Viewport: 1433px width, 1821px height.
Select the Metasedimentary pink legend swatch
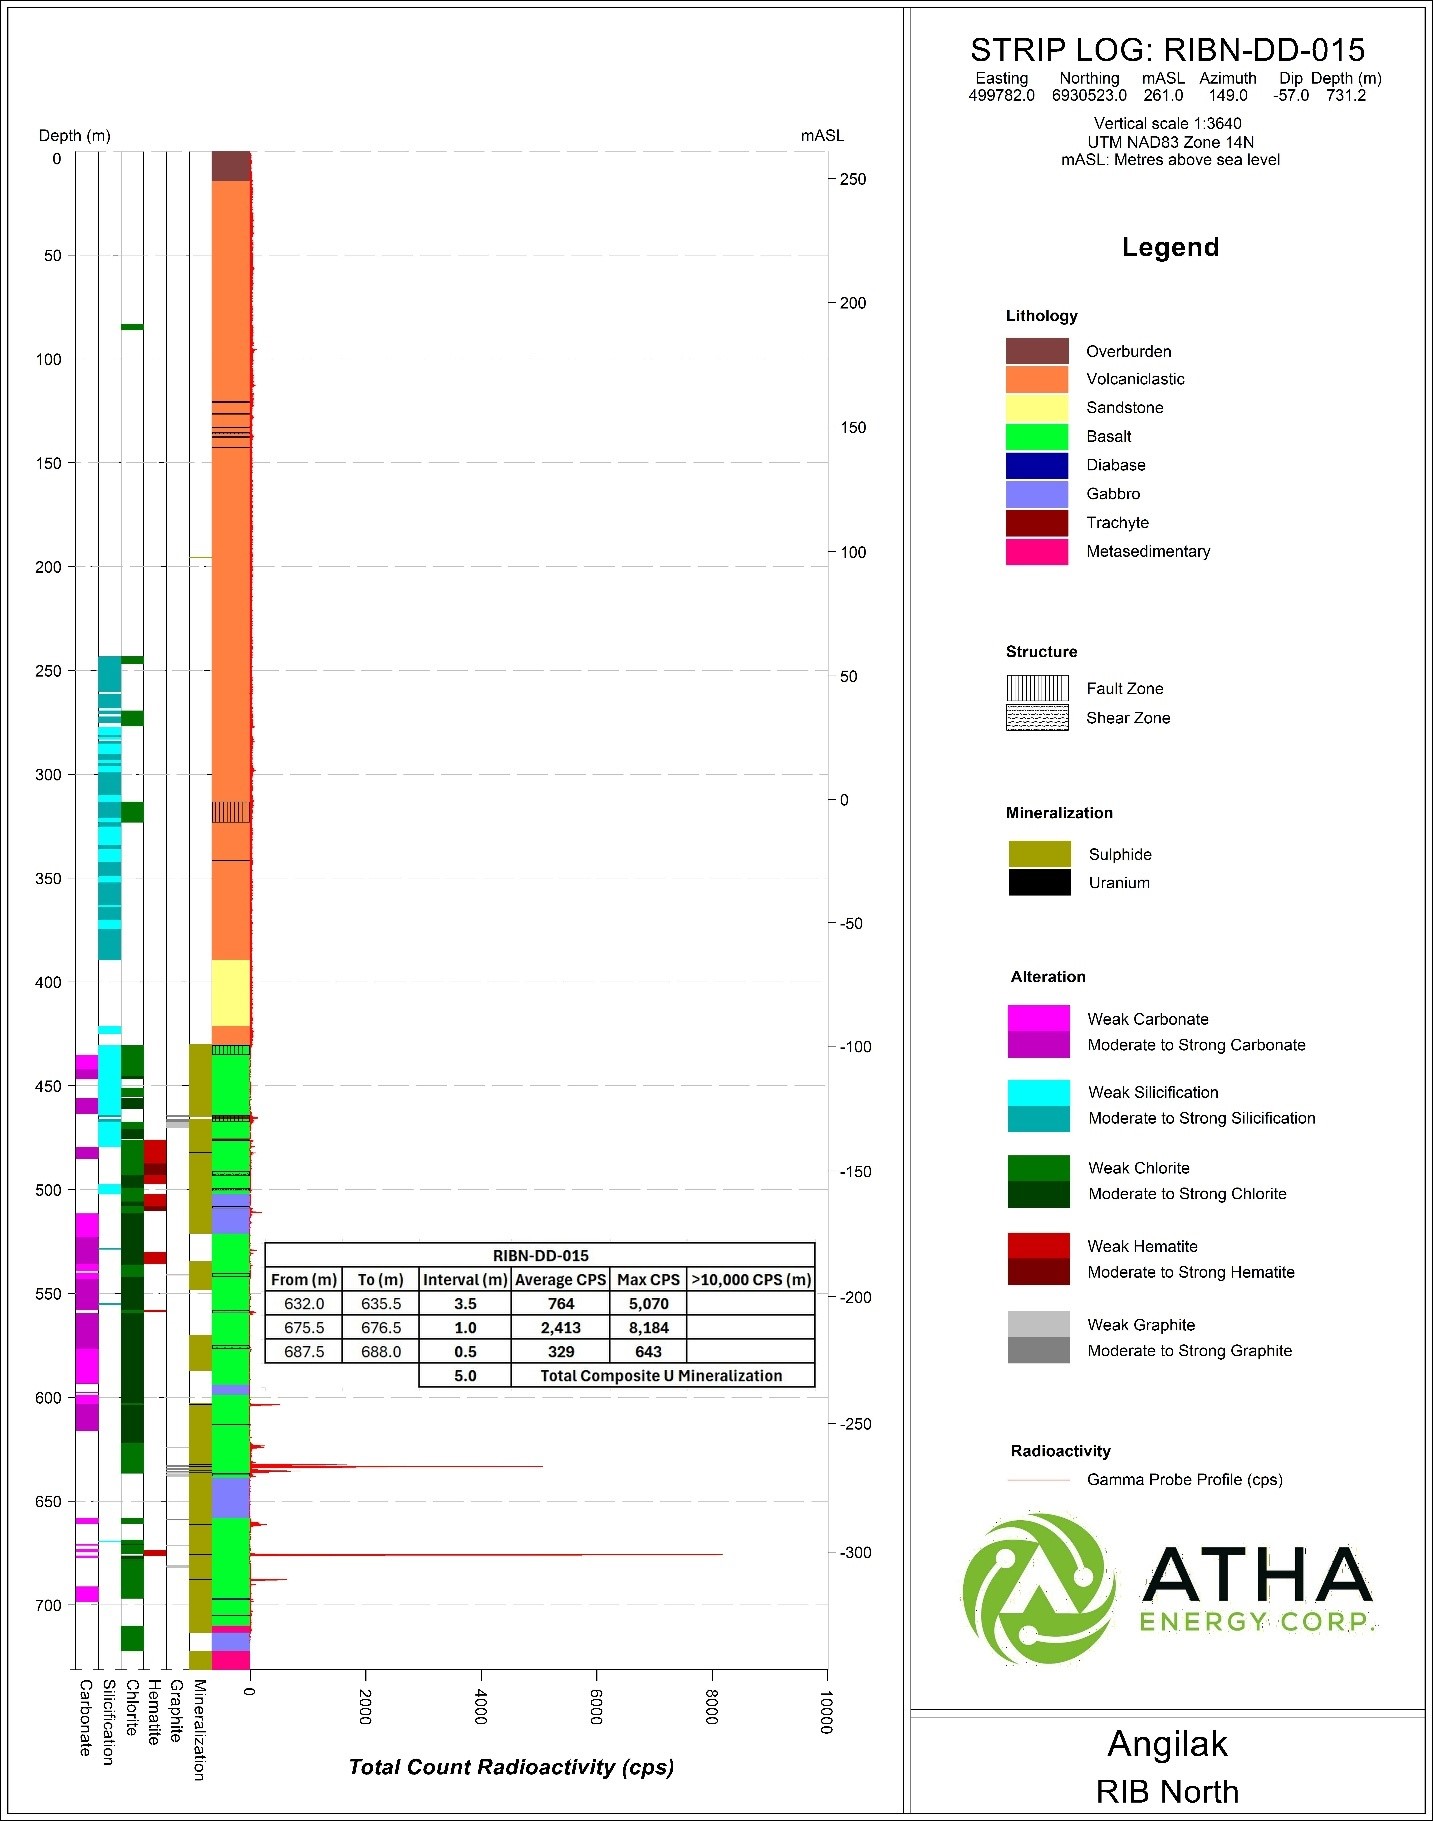(1037, 552)
